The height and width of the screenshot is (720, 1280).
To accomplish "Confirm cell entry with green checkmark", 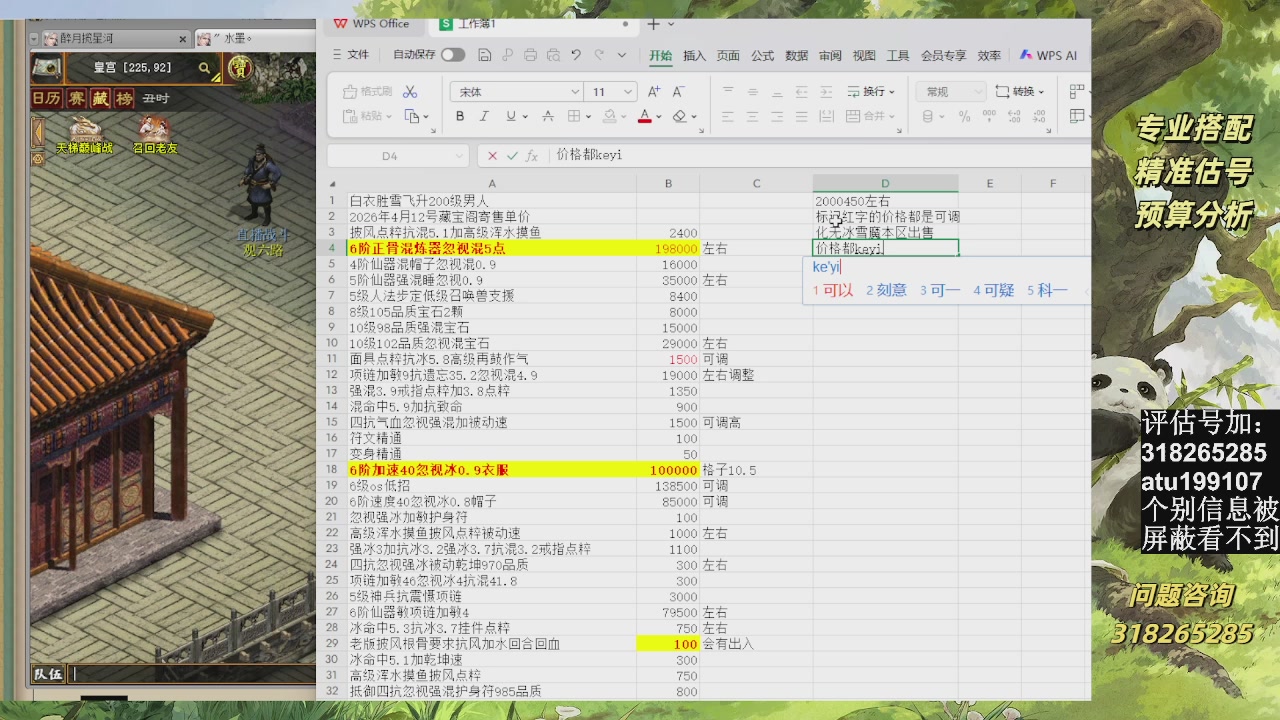I will [x=512, y=156].
